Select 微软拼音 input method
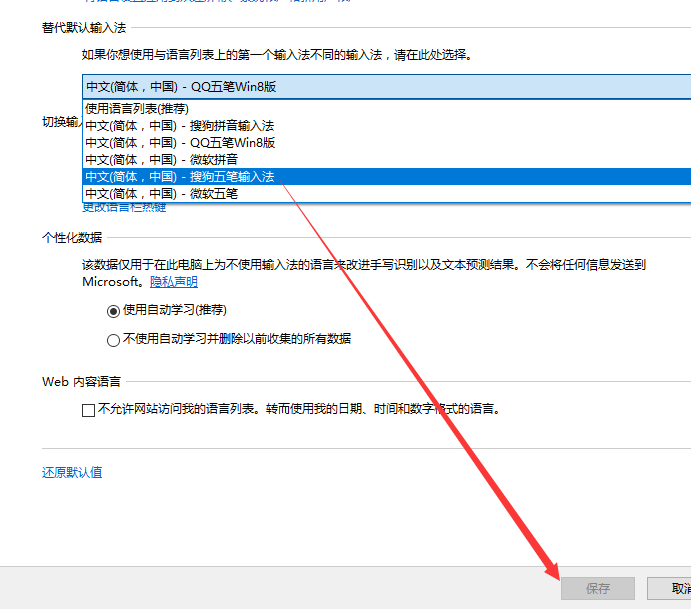The height and width of the screenshot is (609, 691). click(x=386, y=160)
